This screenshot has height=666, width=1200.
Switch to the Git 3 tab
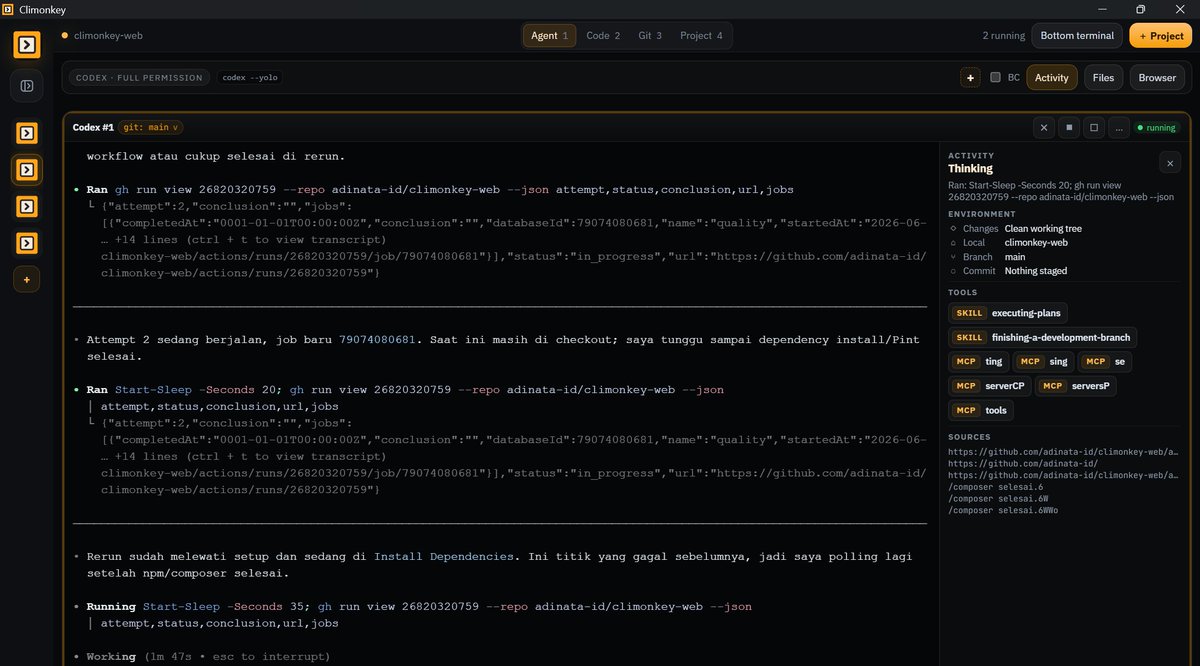point(650,36)
